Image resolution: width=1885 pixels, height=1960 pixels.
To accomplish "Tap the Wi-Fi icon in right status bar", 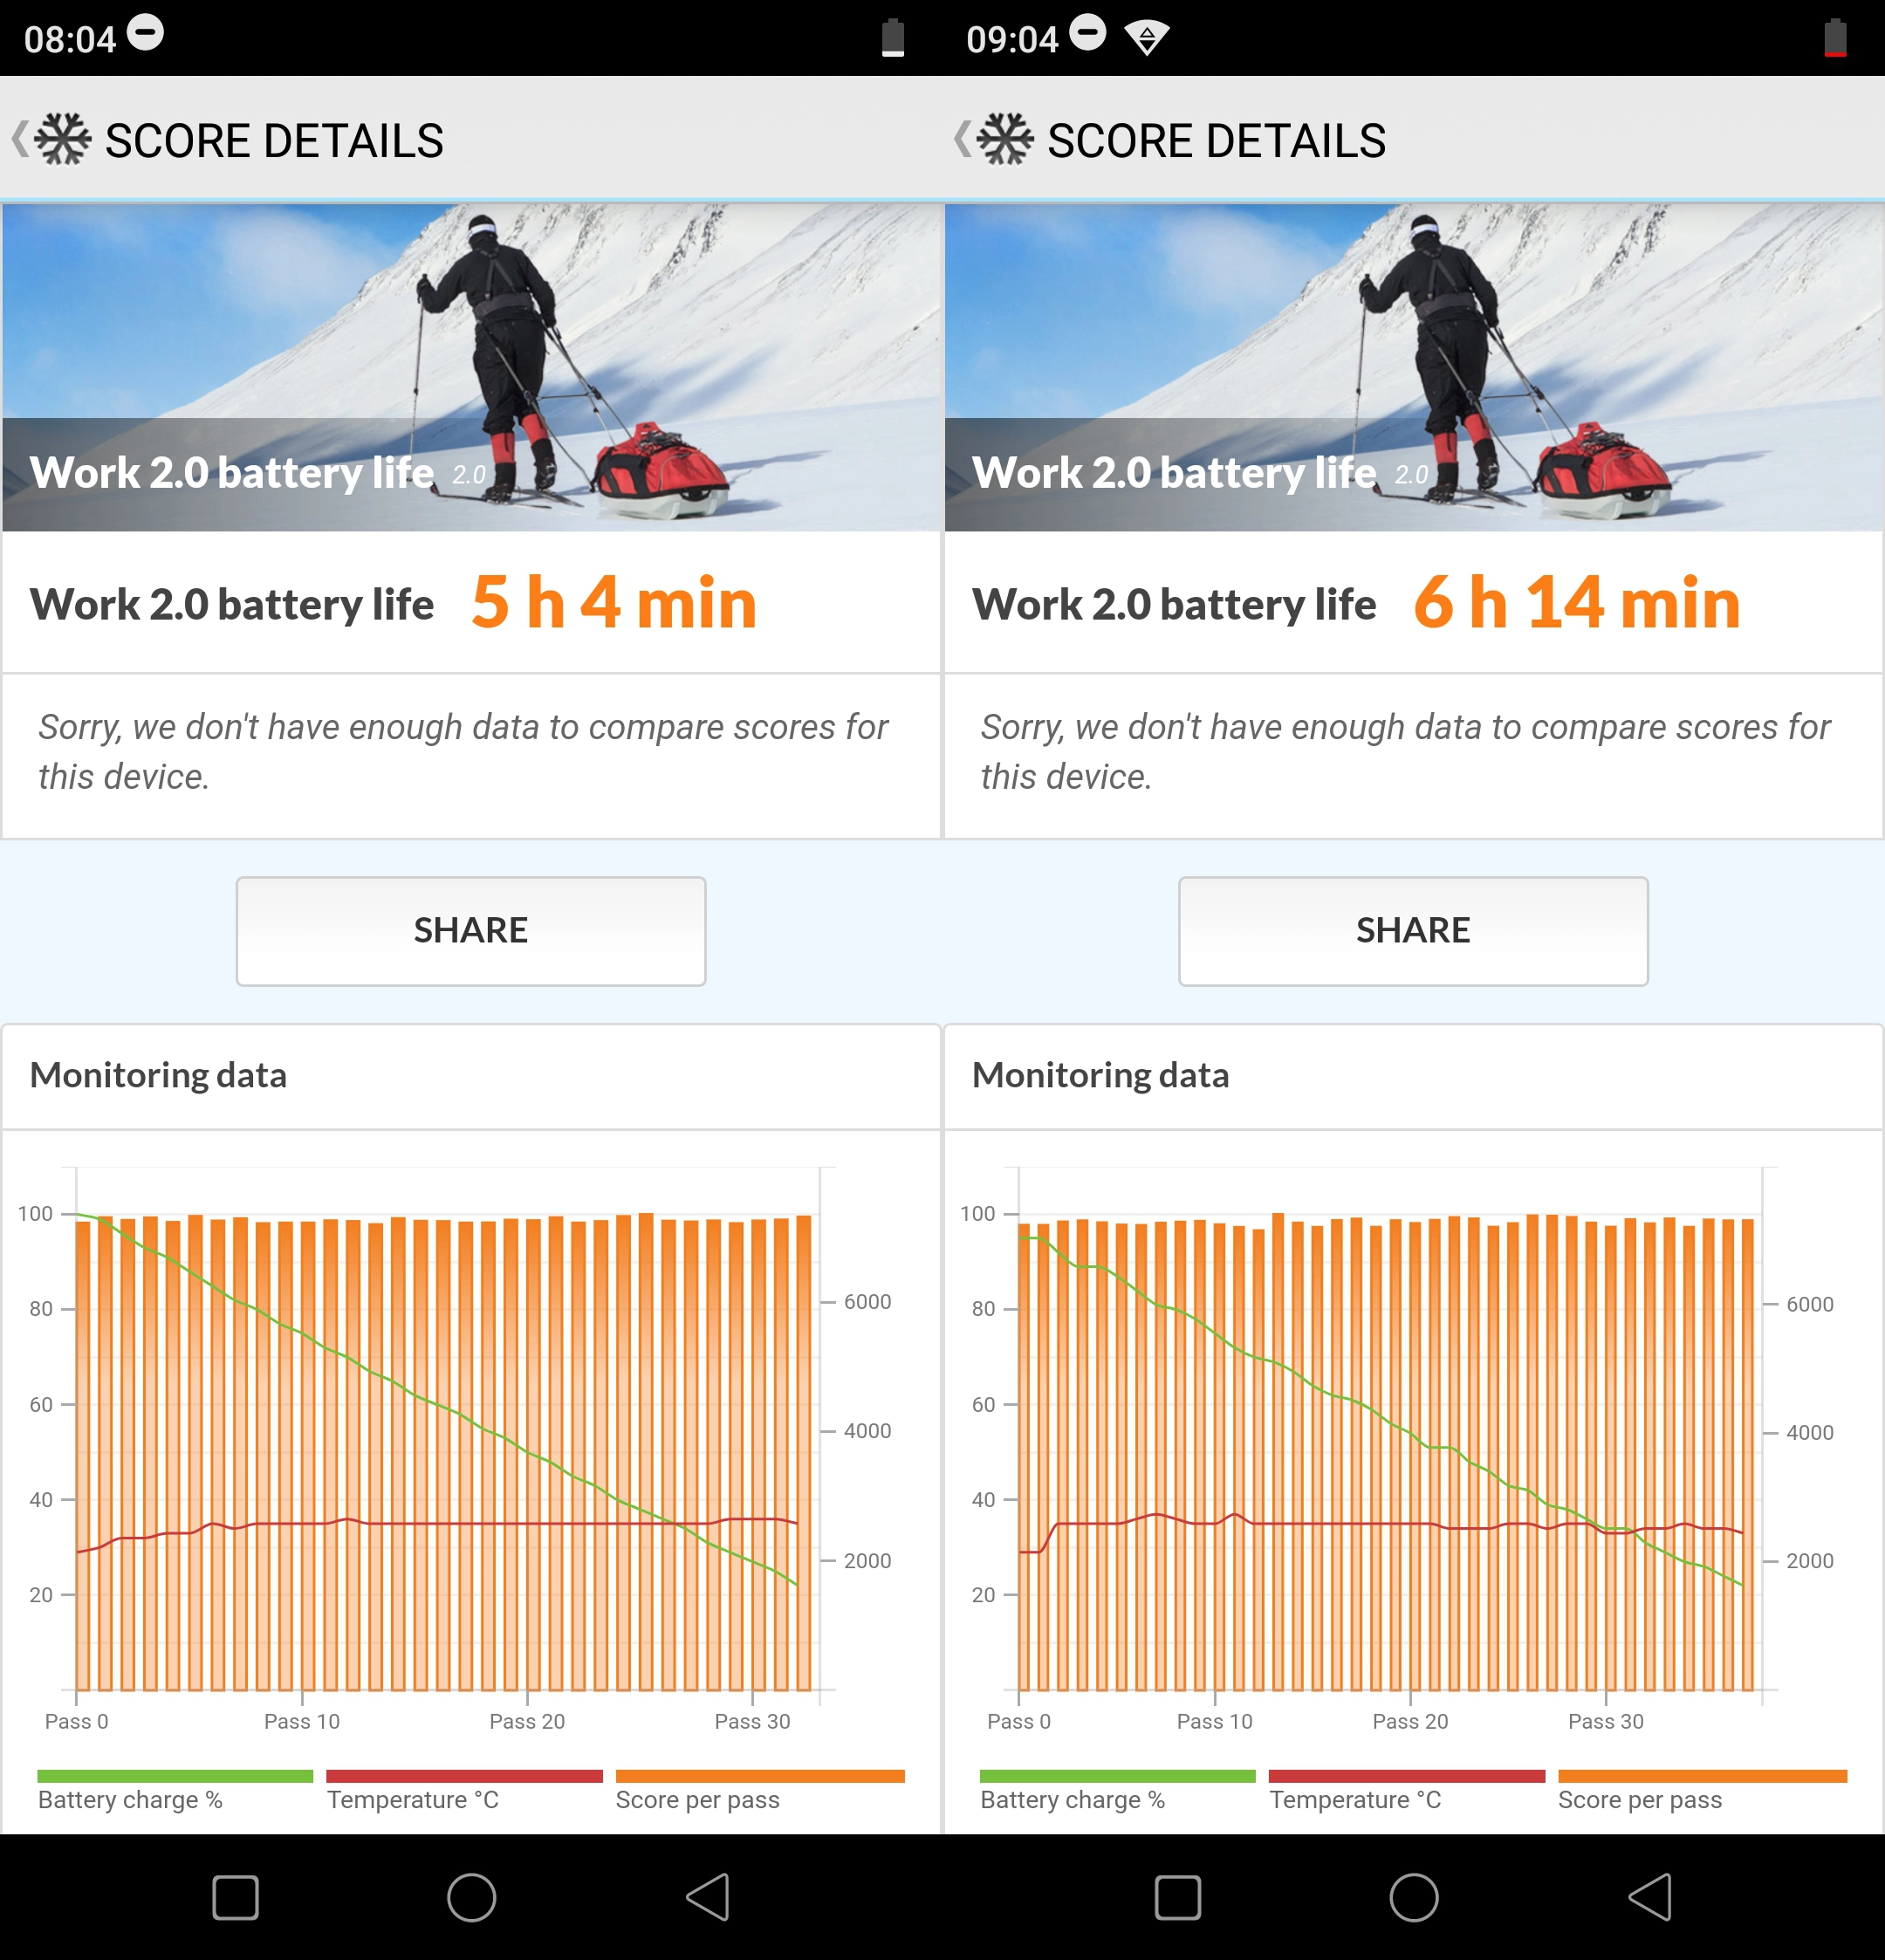I will [1147, 38].
